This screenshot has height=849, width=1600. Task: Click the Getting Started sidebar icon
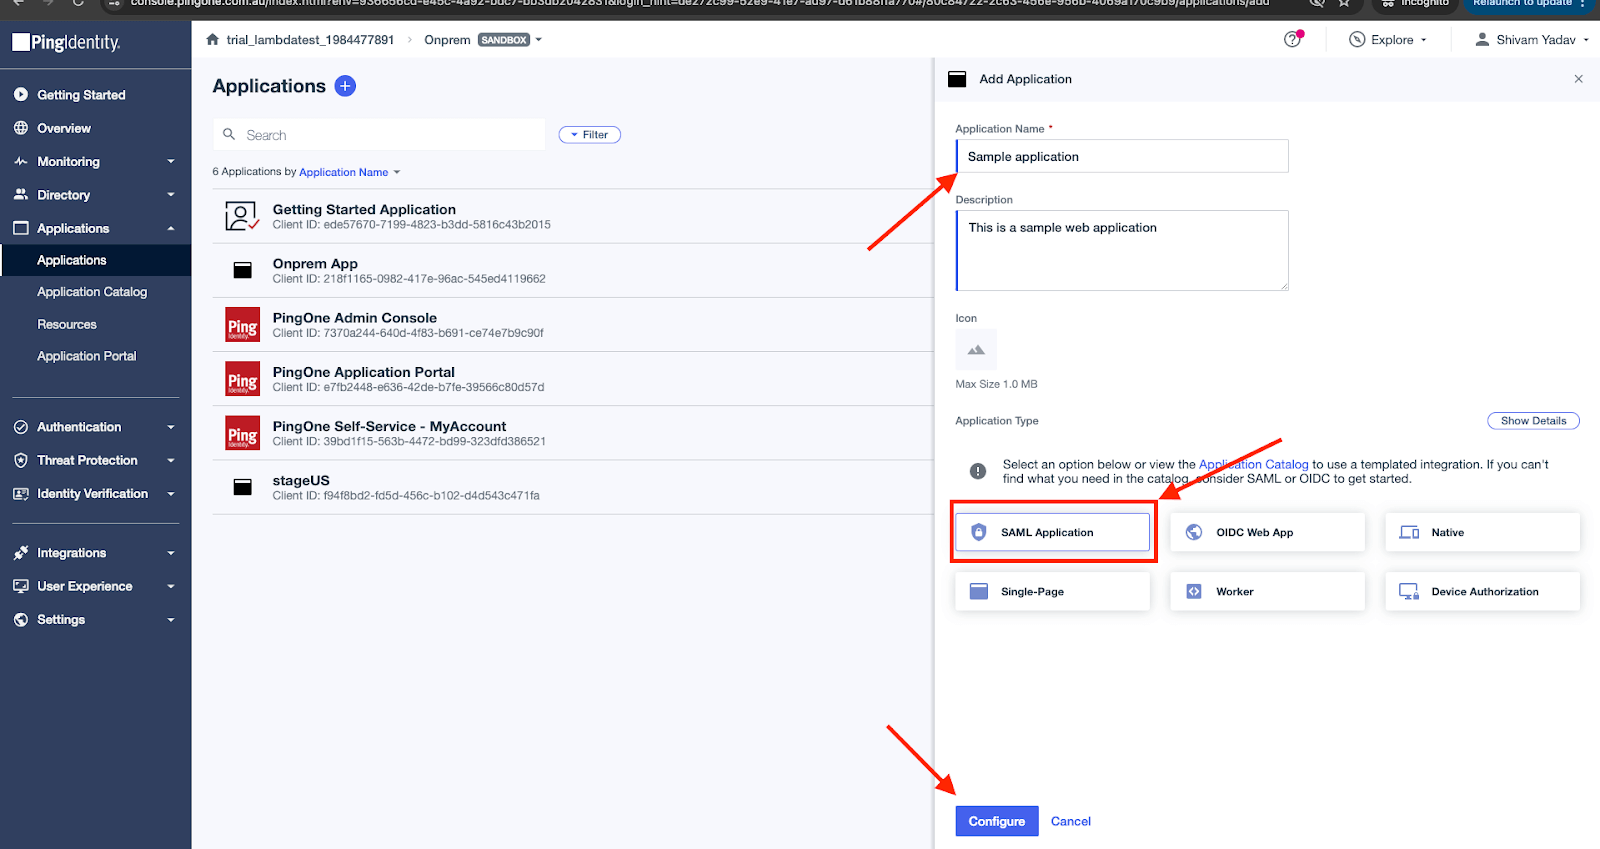21,95
